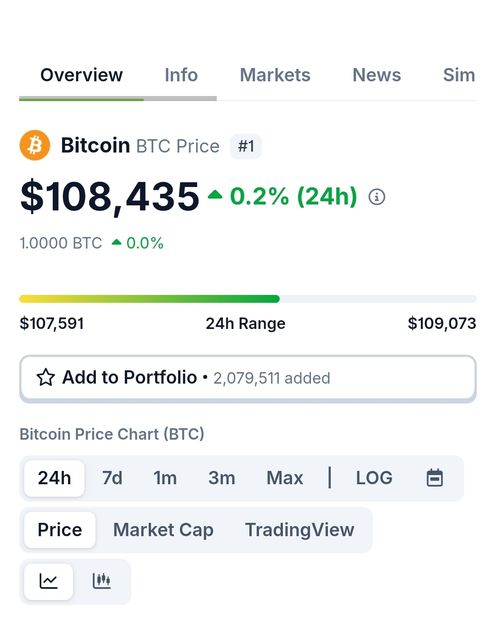Switch to line chart view
Image resolution: width=496 pixels, height=640 pixels.
(49, 581)
